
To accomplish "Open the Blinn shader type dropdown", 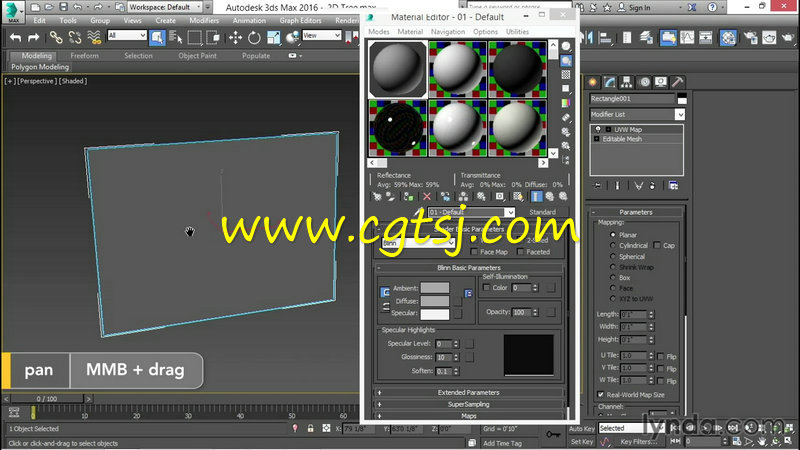I will [x=418, y=243].
